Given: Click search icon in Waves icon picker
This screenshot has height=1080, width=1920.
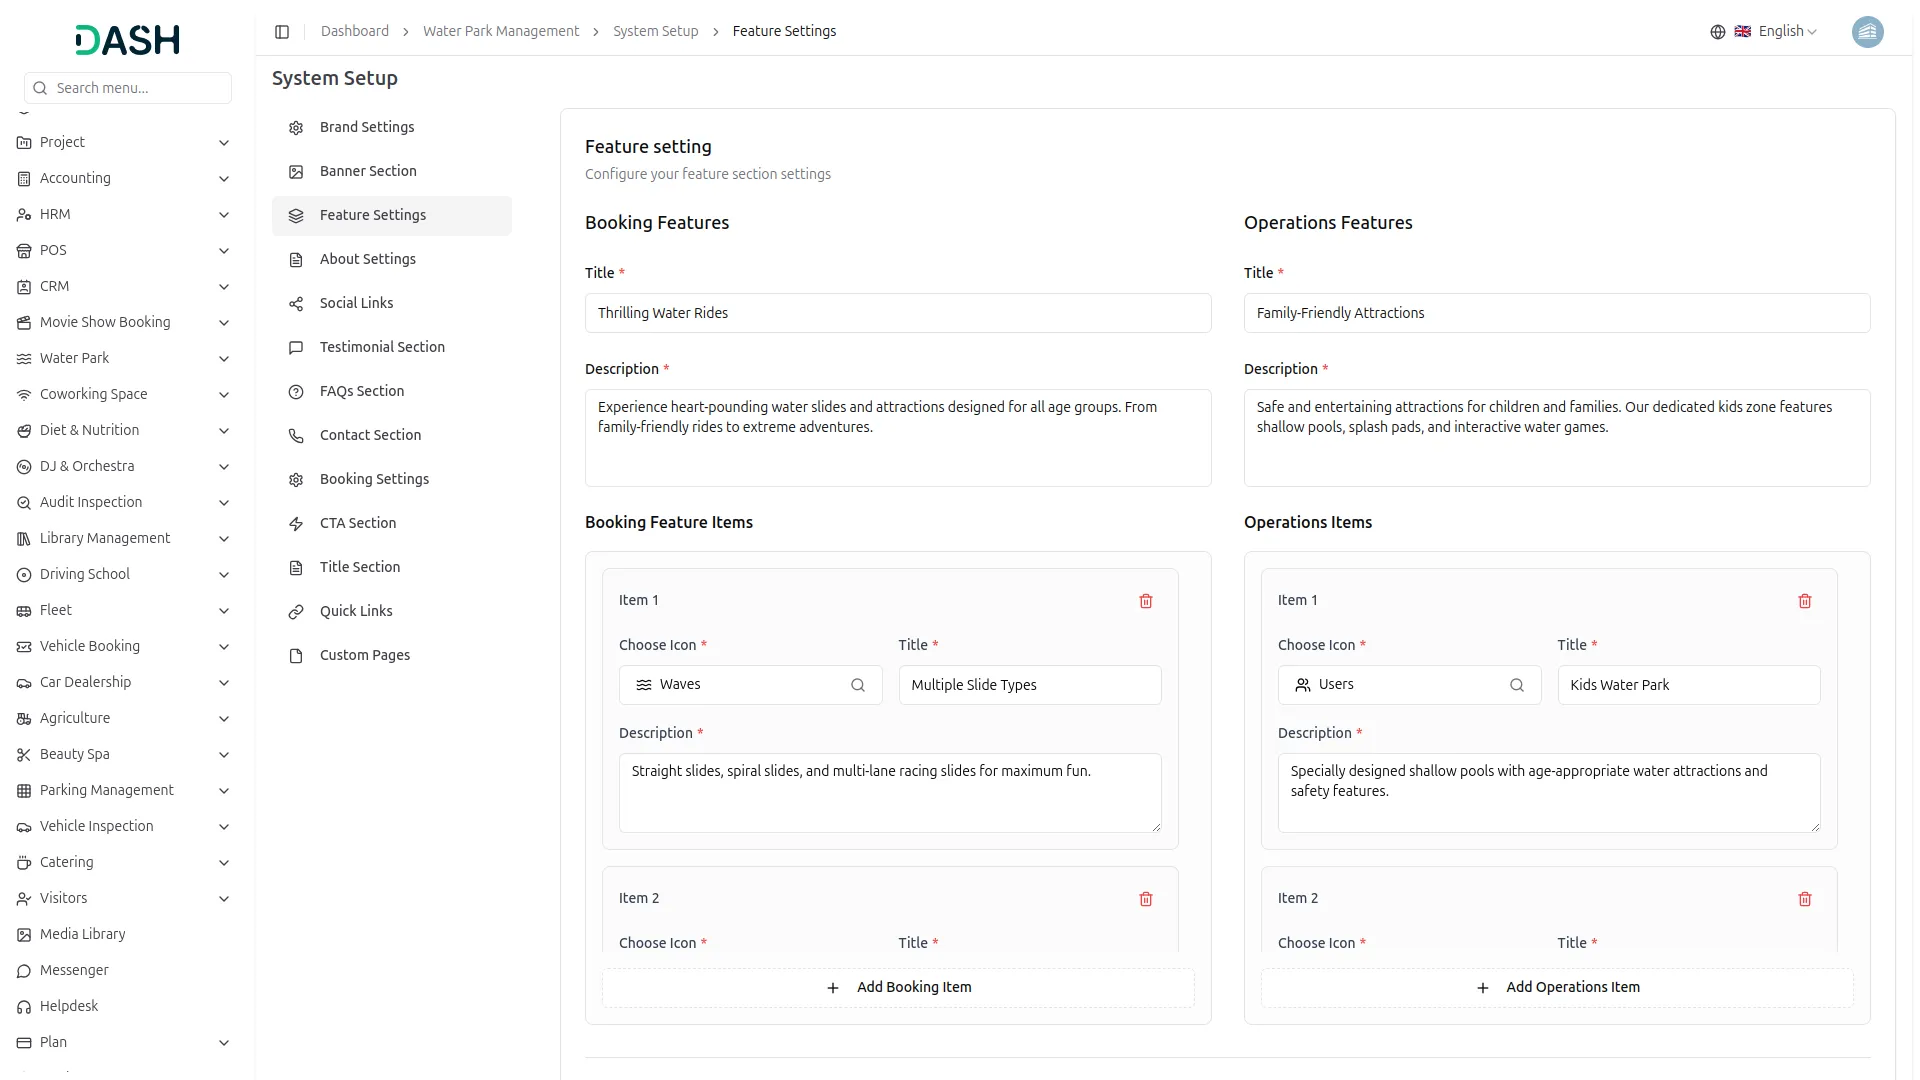Looking at the screenshot, I should click(858, 685).
